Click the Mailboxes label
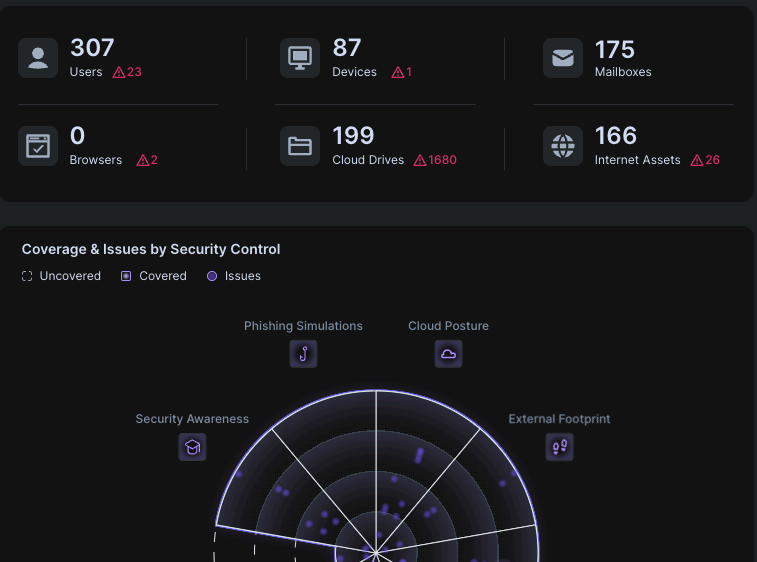 point(623,72)
